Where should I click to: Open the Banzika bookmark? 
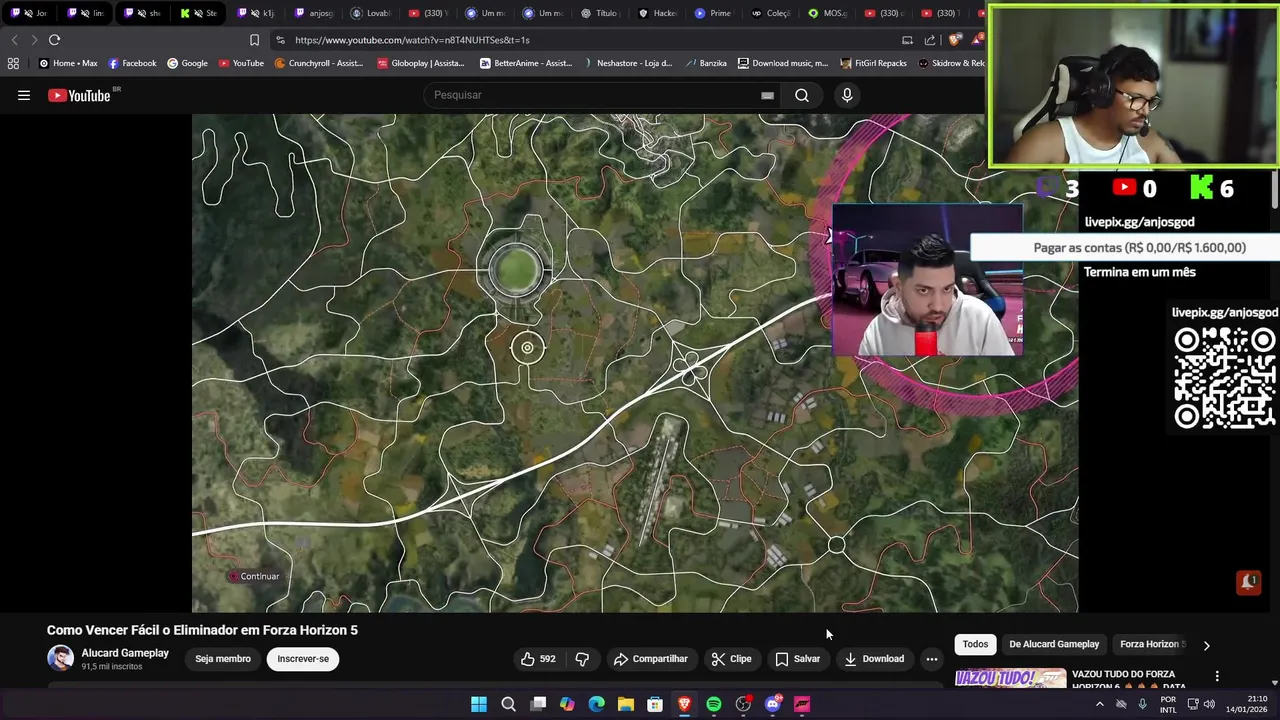click(705, 63)
